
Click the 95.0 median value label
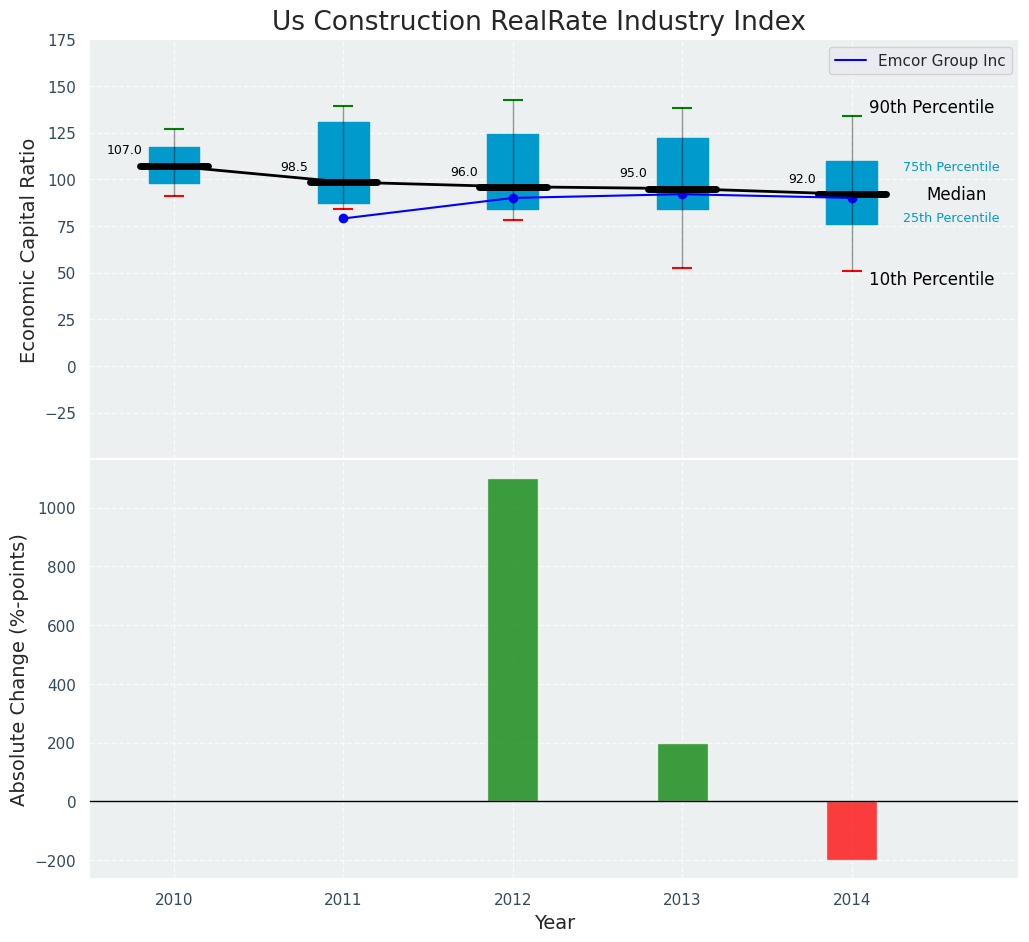[633, 173]
